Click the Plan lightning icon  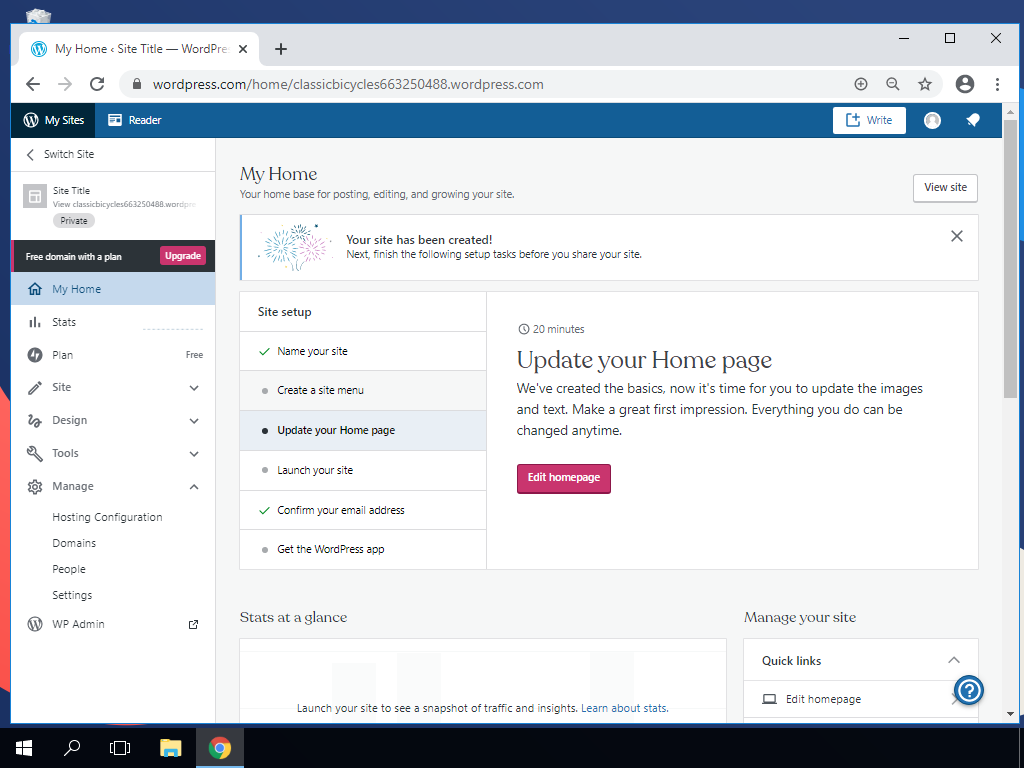[35, 355]
